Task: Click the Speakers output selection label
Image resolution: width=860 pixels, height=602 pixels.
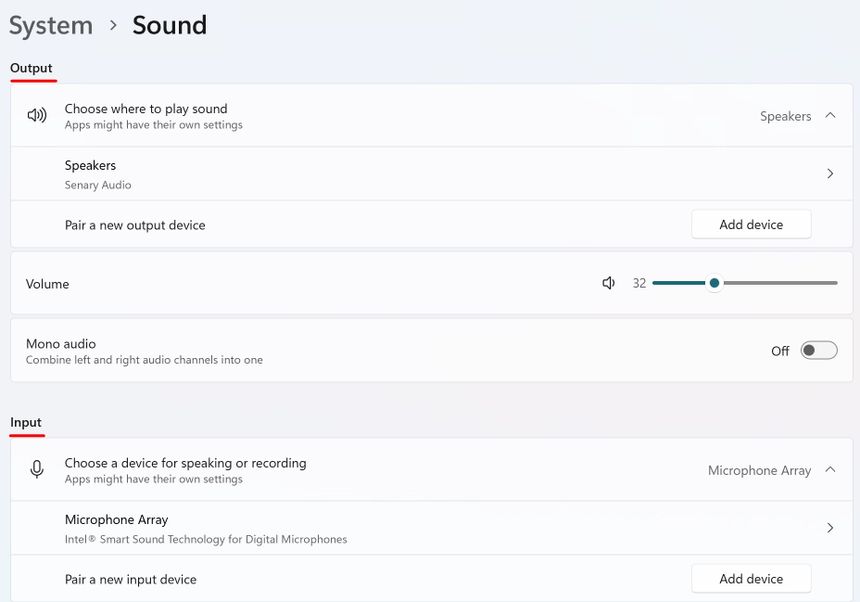Action: click(785, 116)
